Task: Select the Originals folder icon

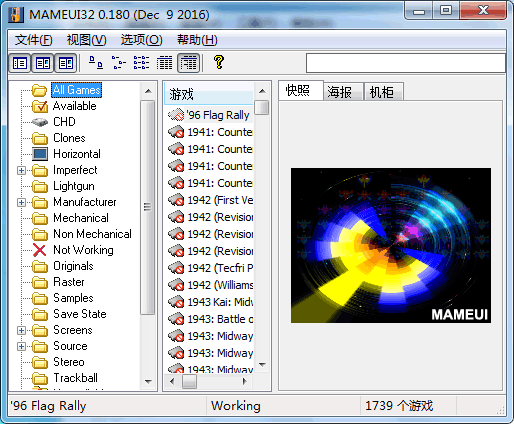Action: point(40,266)
